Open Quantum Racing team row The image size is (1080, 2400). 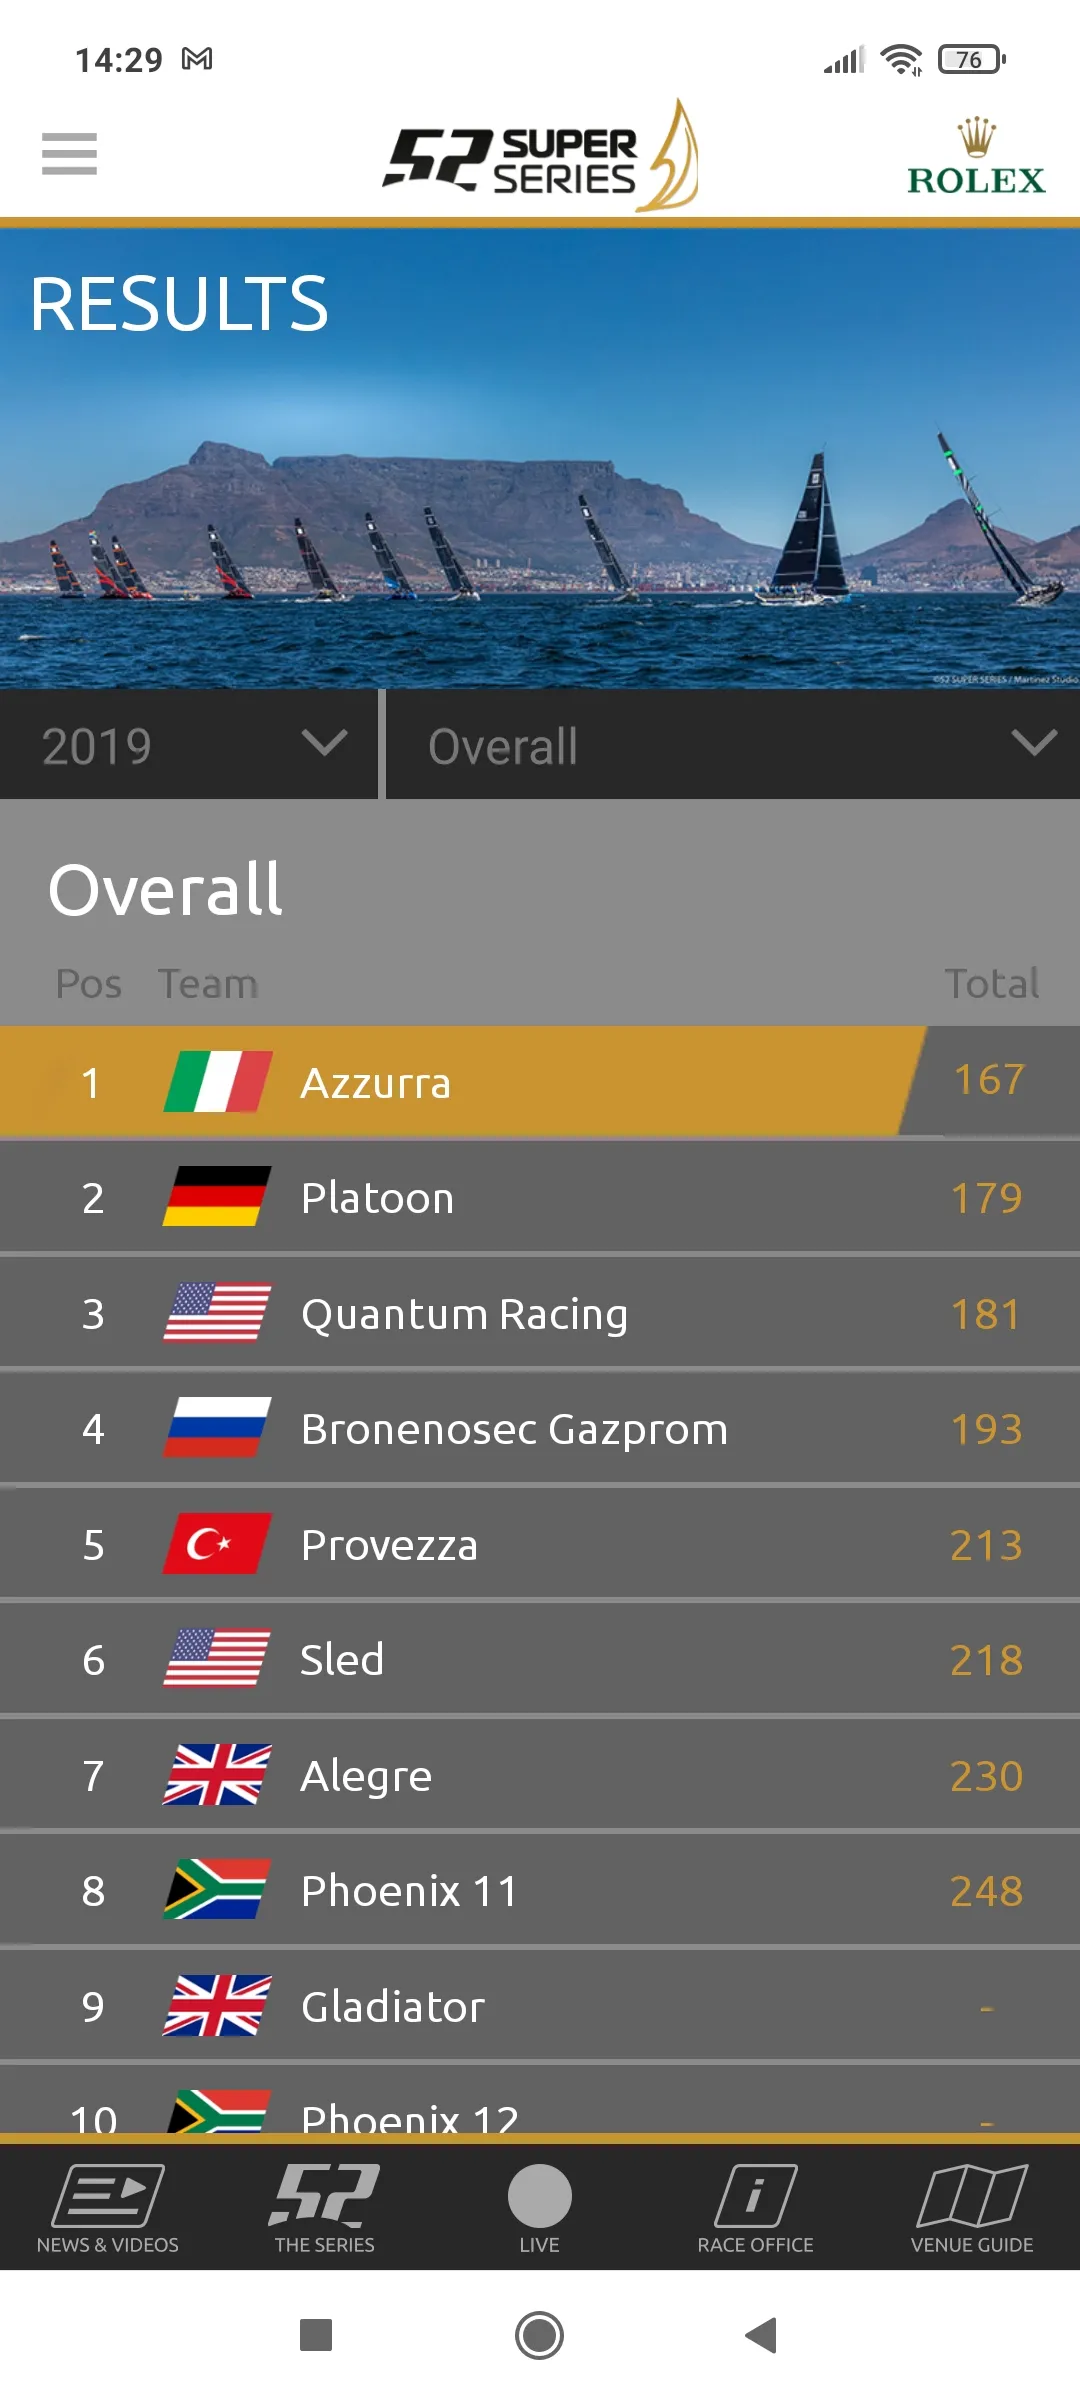[540, 1313]
